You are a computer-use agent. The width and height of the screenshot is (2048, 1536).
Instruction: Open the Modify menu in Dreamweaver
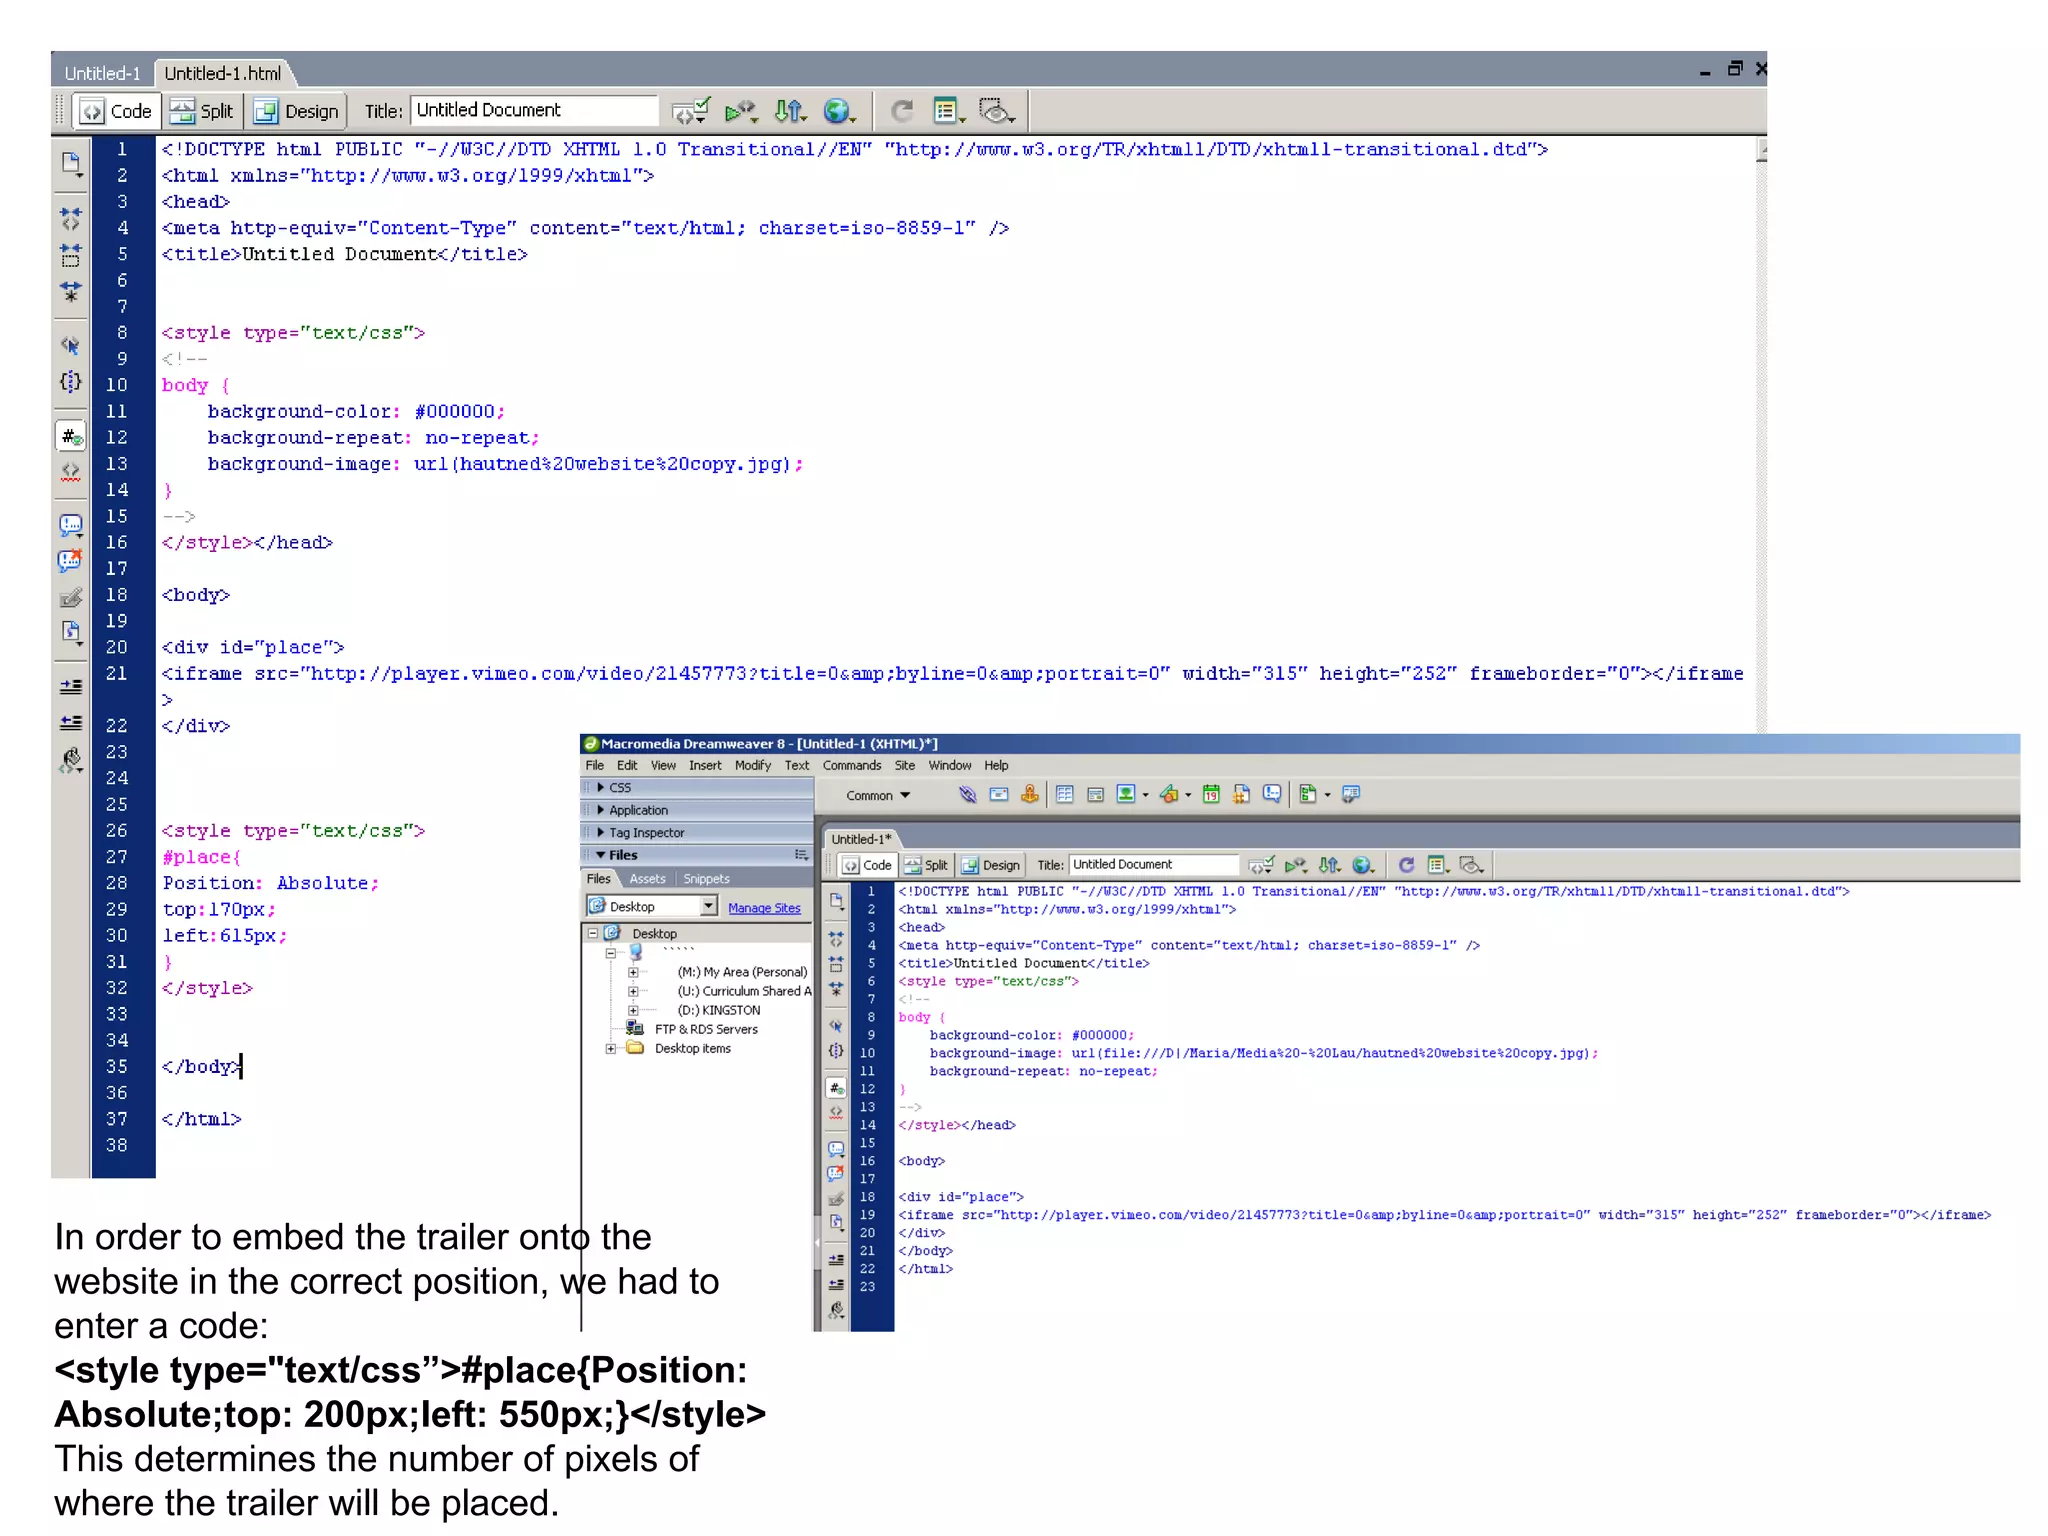pos(753,766)
